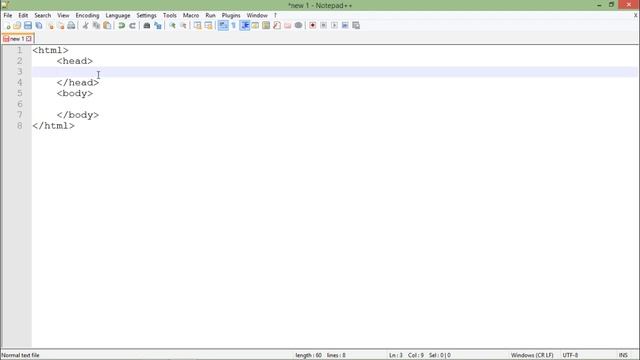Open the Tools menu
The height and width of the screenshot is (360, 640).
170,16
